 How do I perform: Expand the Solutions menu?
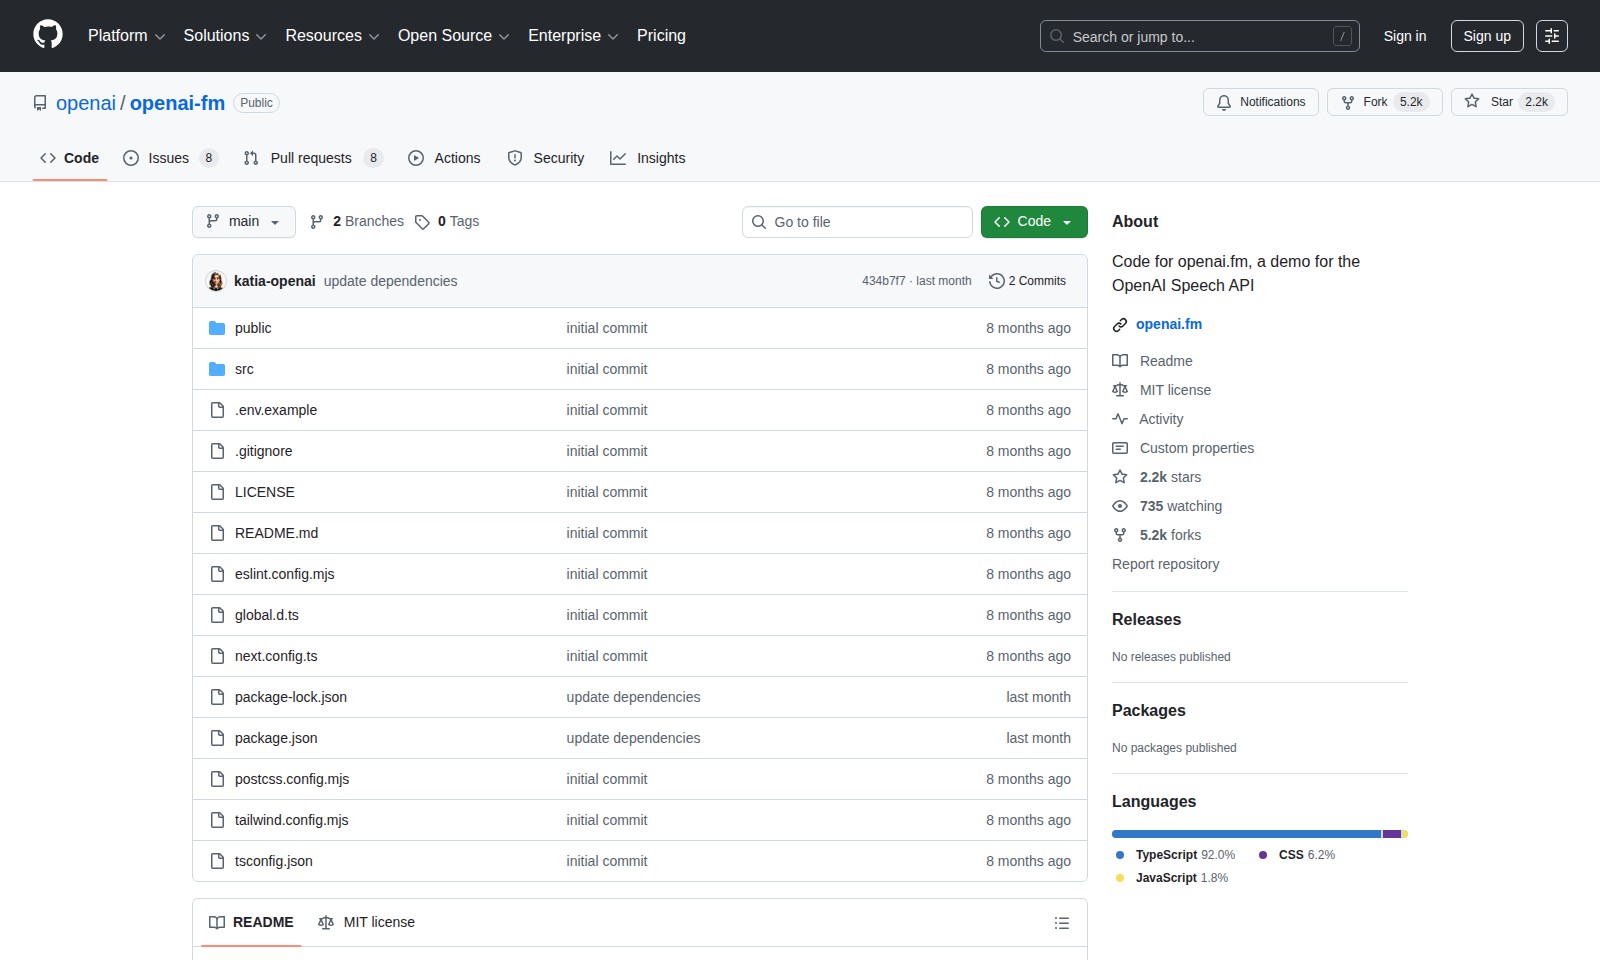(x=225, y=36)
